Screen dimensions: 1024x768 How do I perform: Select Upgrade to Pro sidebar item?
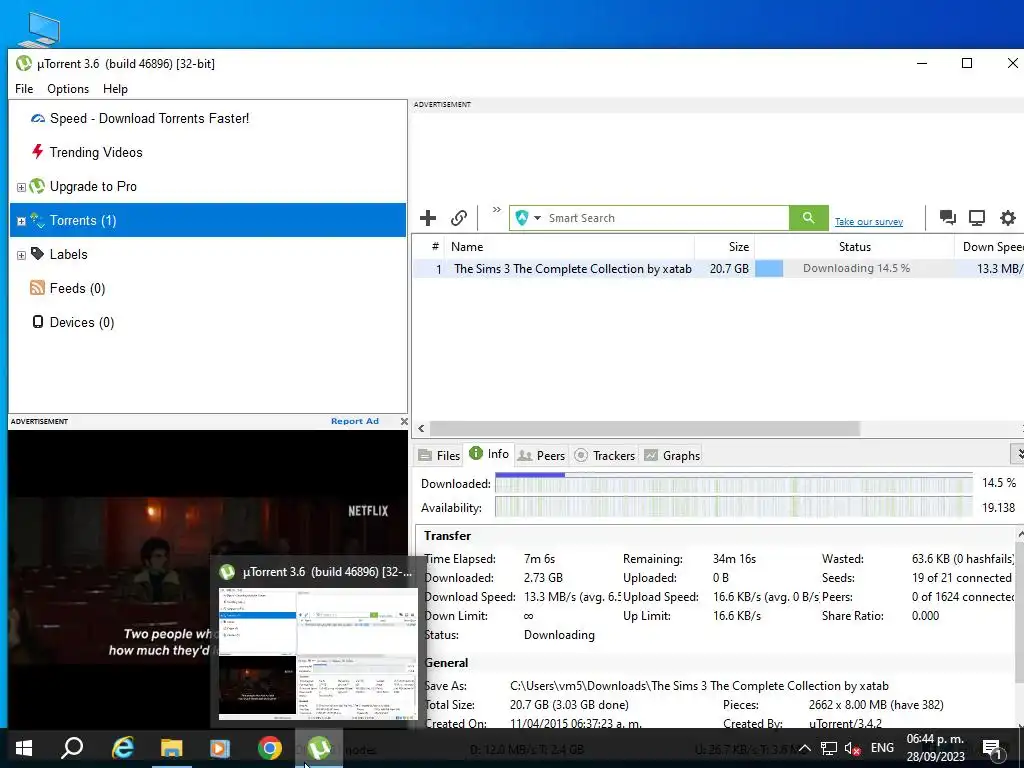(93, 186)
